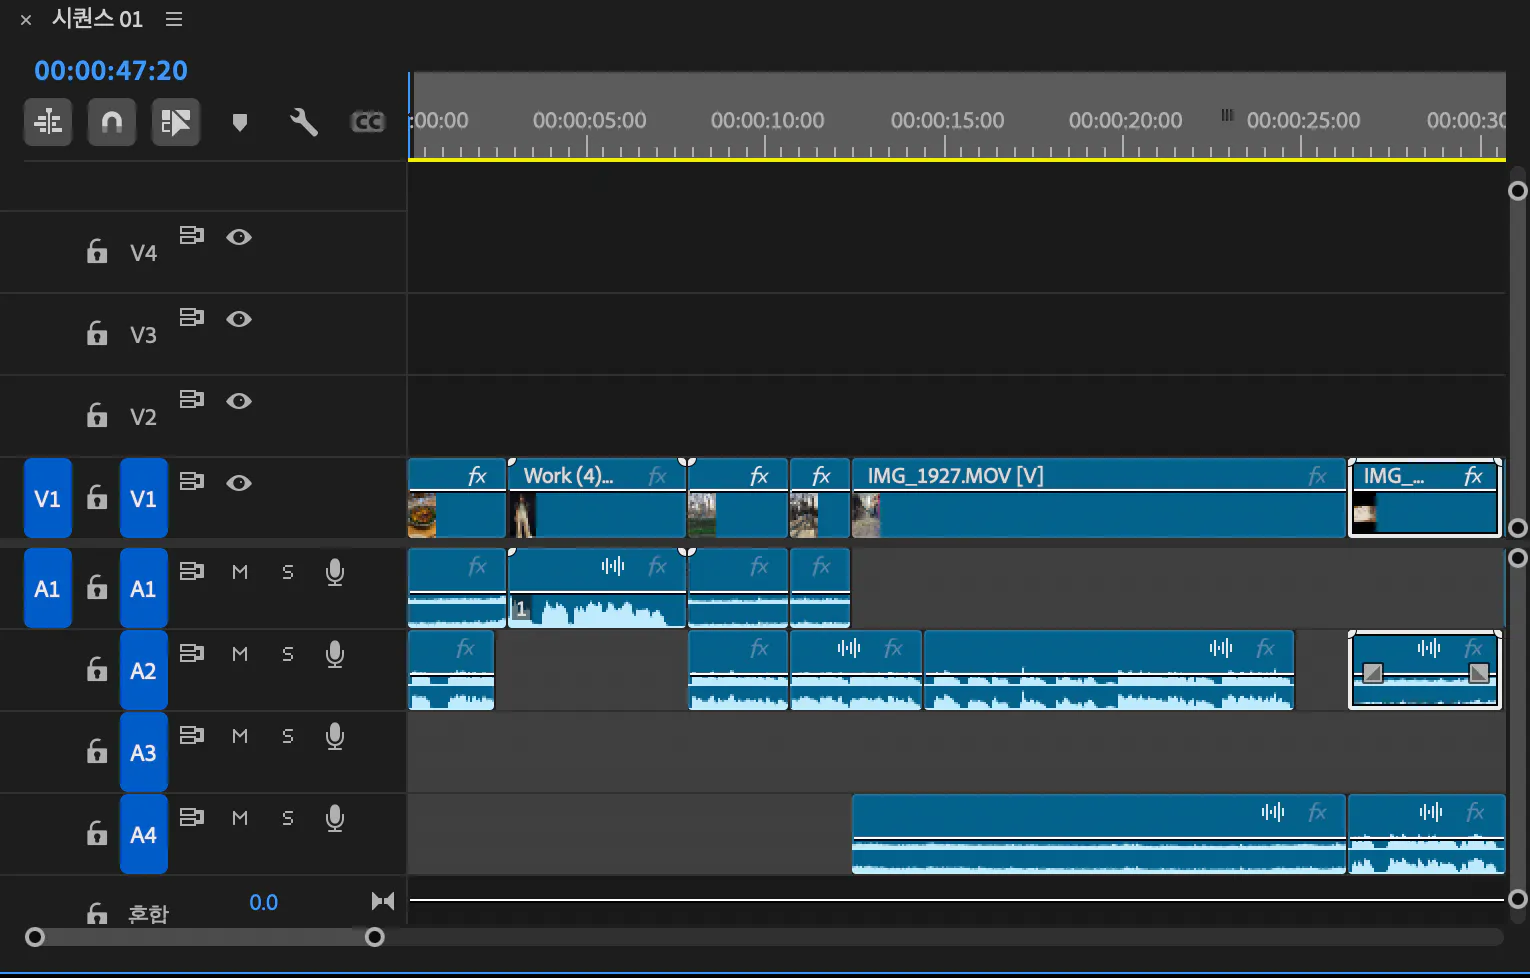Open the sequence panel hamburger menu
The width and height of the screenshot is (1530, 978).
(174, 19)
